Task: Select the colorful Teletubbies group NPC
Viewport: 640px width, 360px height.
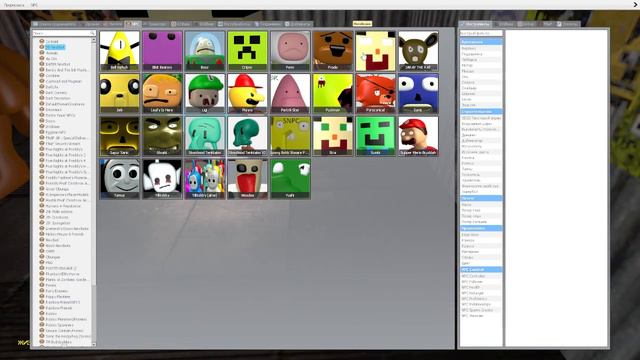Action: (x=205, y=179)
